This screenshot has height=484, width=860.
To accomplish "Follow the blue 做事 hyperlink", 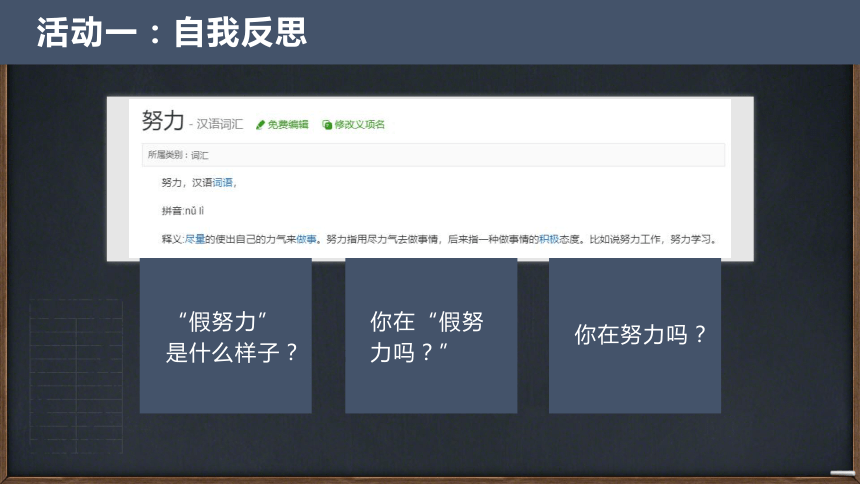I will pyautogui.click(x=307, y=239).
